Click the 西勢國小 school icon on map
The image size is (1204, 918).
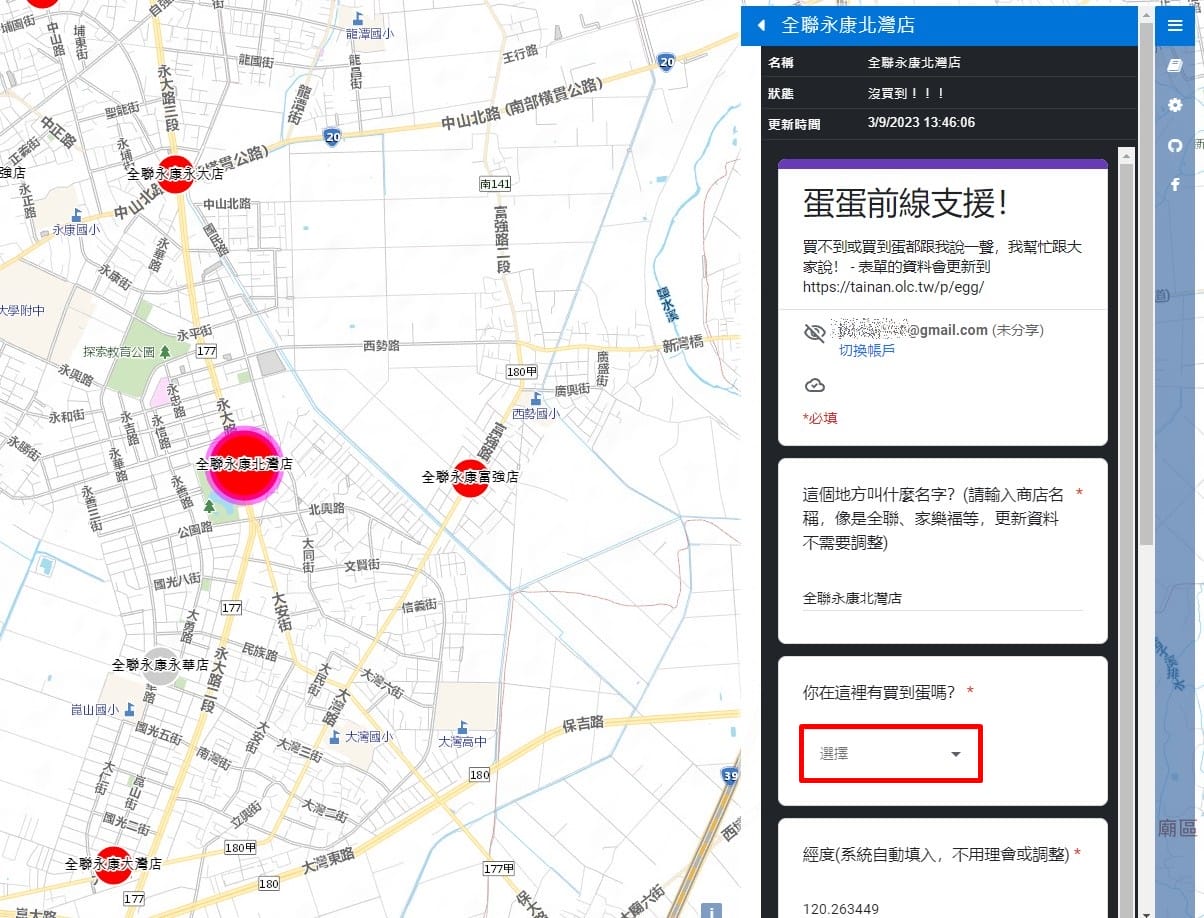point(536,399)
